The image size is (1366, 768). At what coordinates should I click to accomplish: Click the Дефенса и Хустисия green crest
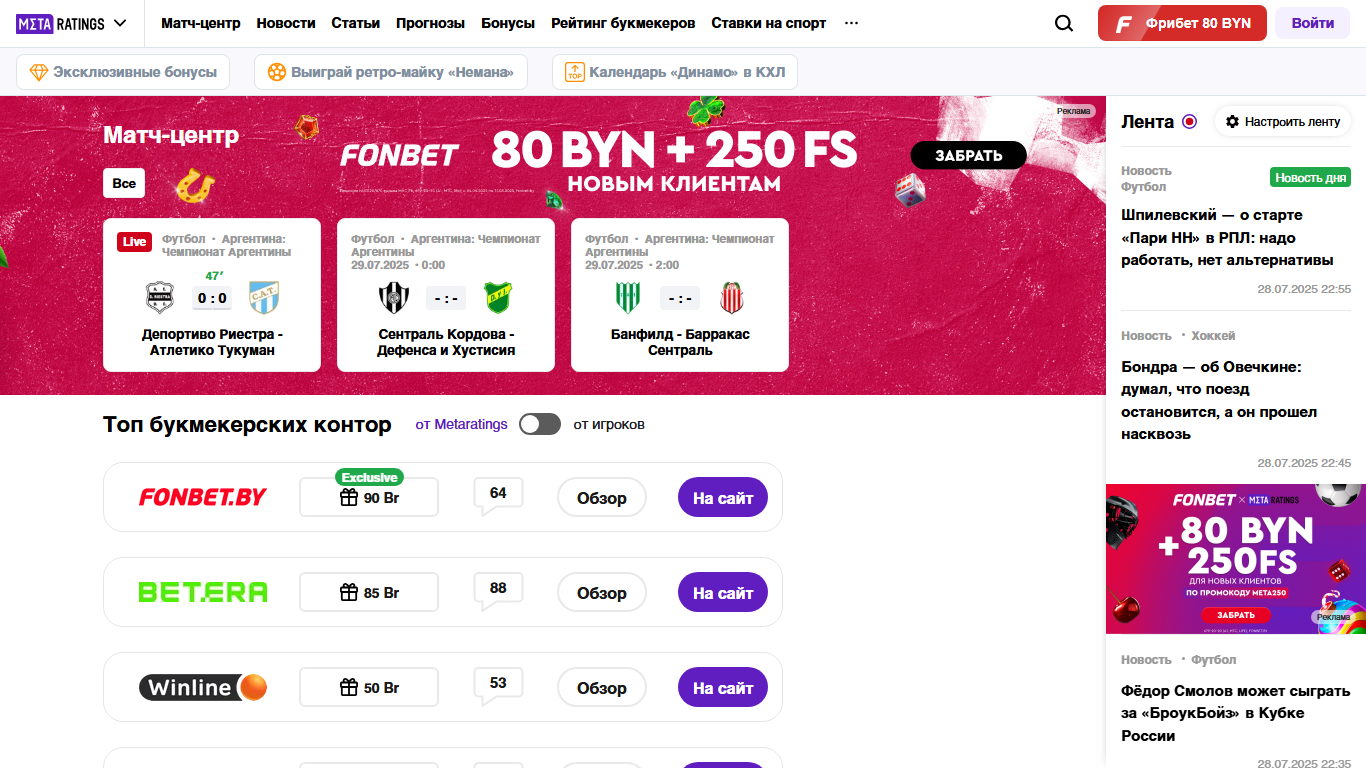[x=498, y=298]
